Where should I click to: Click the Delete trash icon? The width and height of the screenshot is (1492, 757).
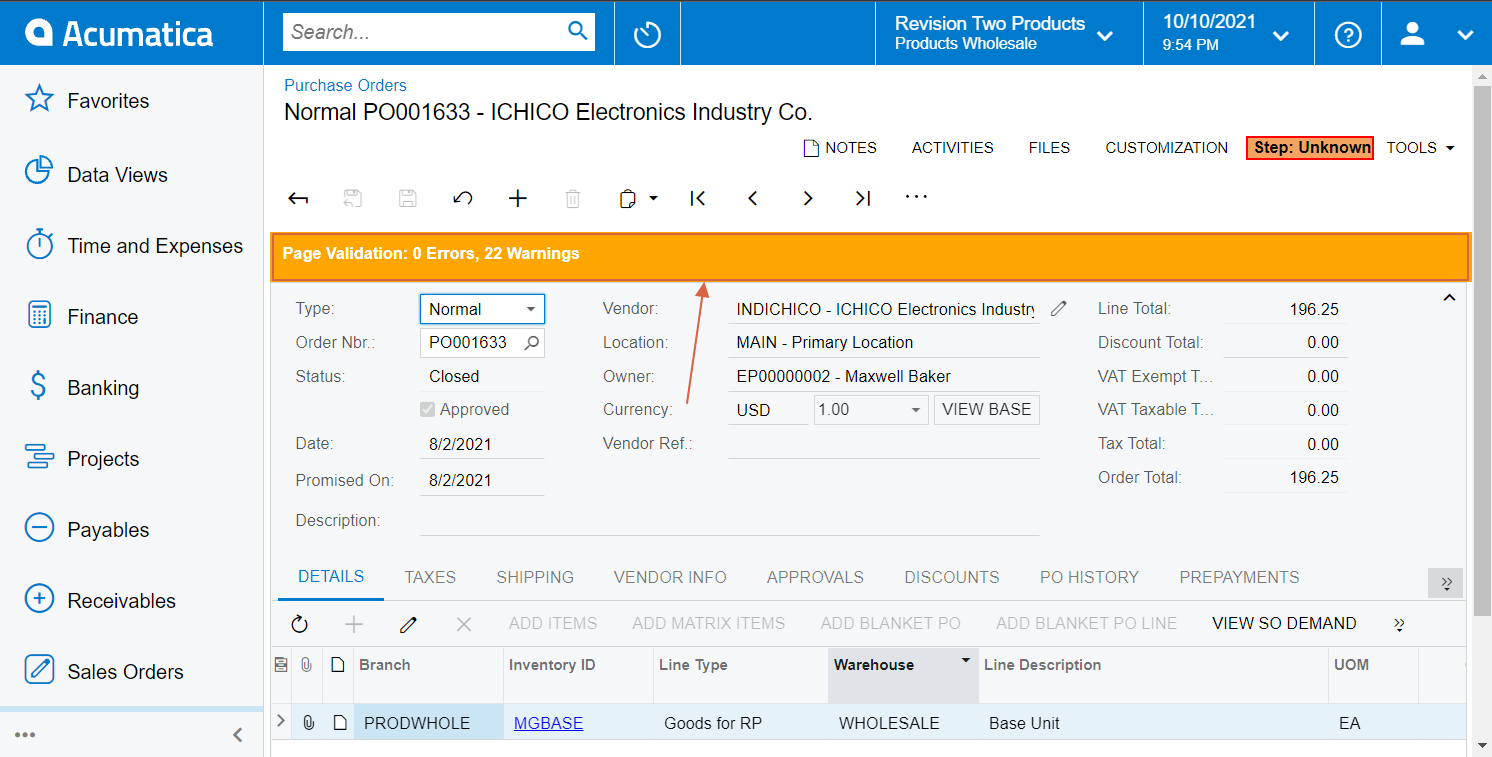pos(572,198)
